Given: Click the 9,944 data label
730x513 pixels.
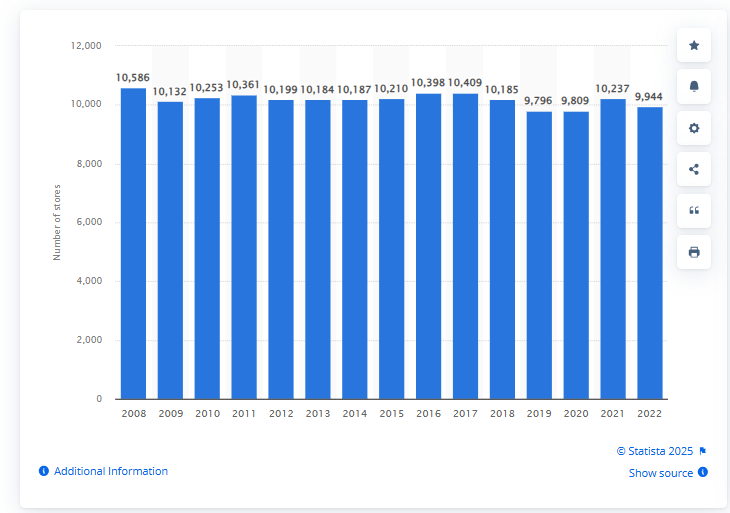Looking at the screenshot, I should [649, 97].
